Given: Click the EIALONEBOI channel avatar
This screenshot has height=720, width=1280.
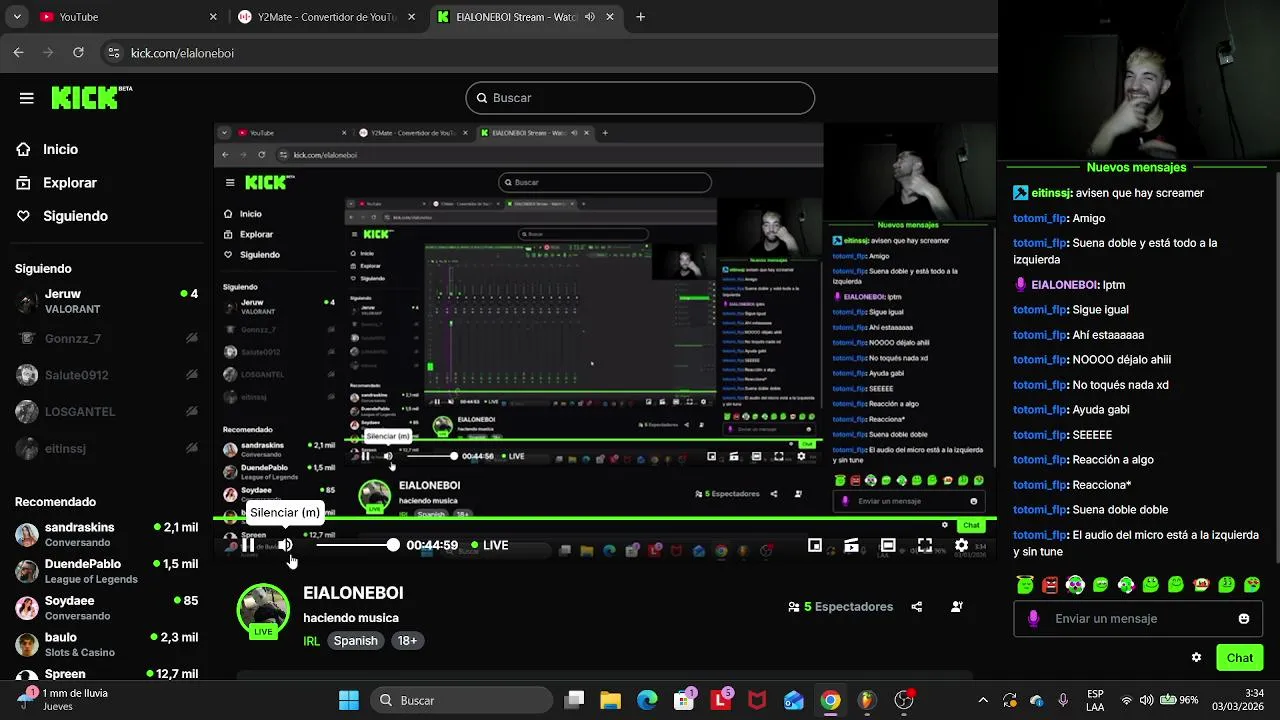Looking at the screenshot, I should 263,609.
